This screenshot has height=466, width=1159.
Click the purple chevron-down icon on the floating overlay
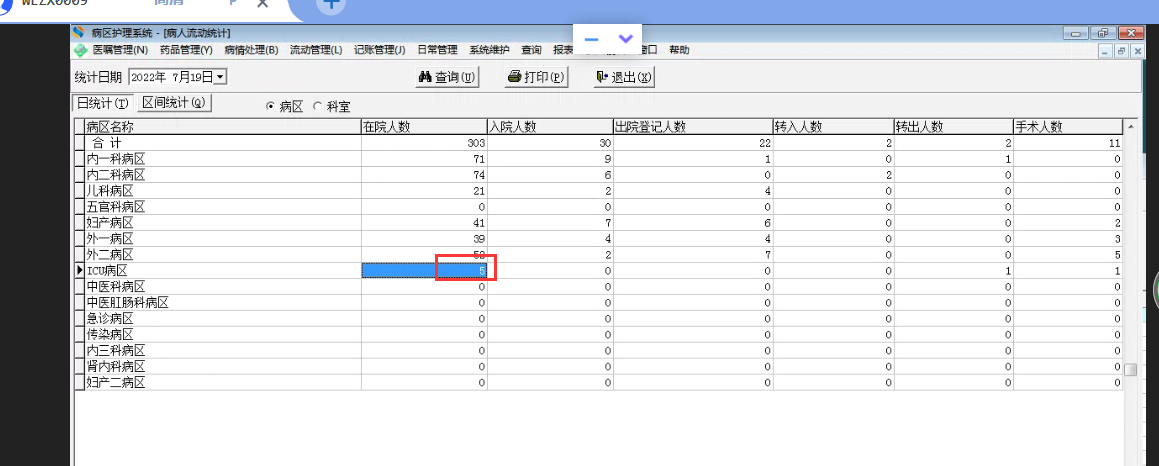point(625,38)
